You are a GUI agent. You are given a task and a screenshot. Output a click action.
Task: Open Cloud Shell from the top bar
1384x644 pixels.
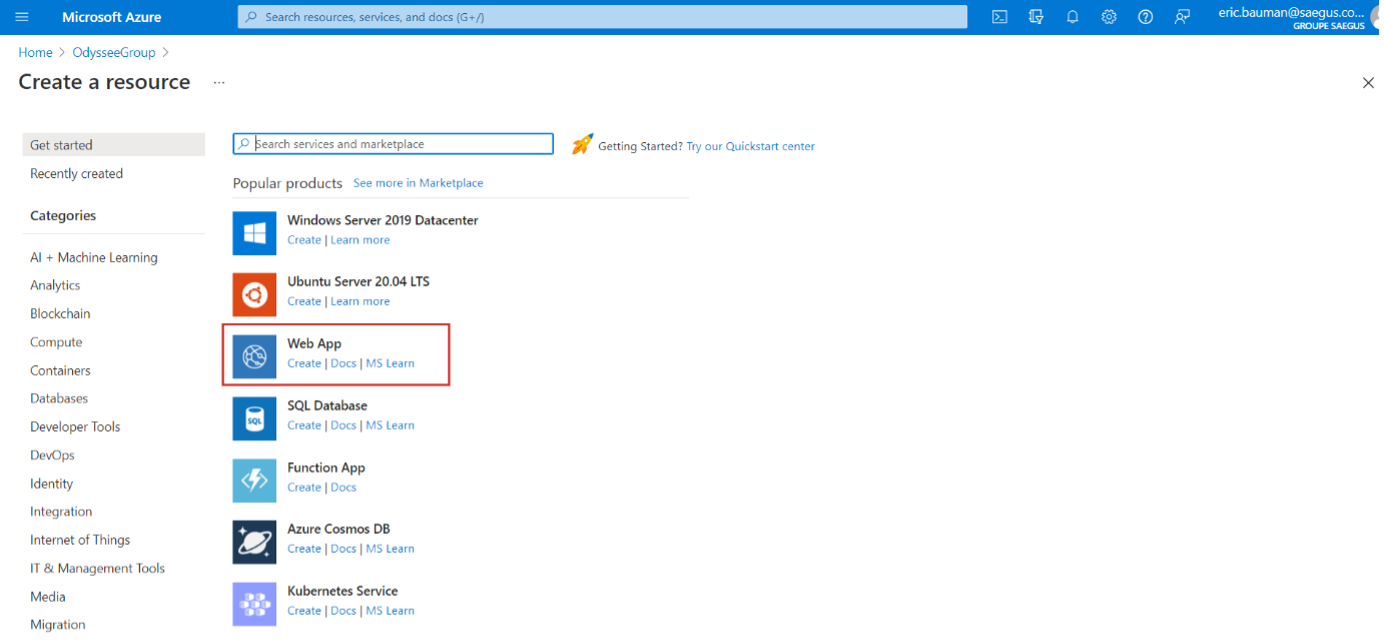pos(999,17)
